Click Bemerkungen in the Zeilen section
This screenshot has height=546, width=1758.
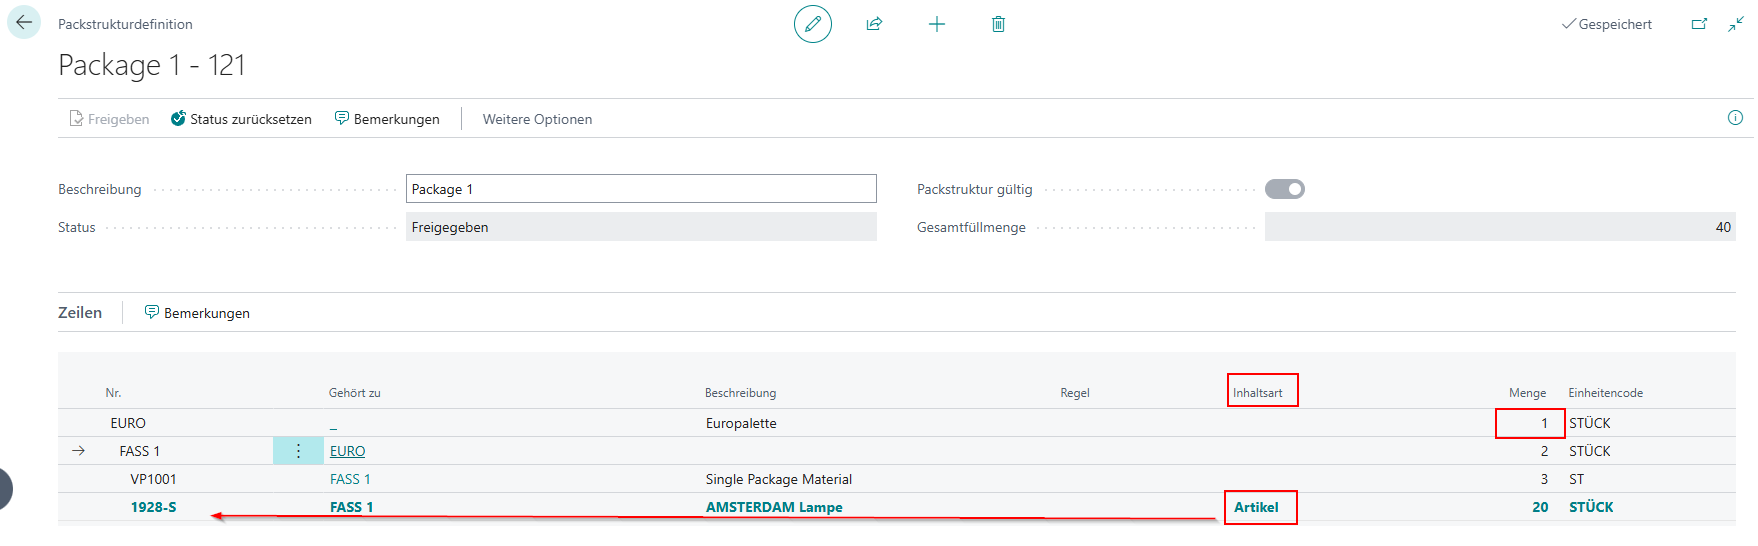[197, 313]
